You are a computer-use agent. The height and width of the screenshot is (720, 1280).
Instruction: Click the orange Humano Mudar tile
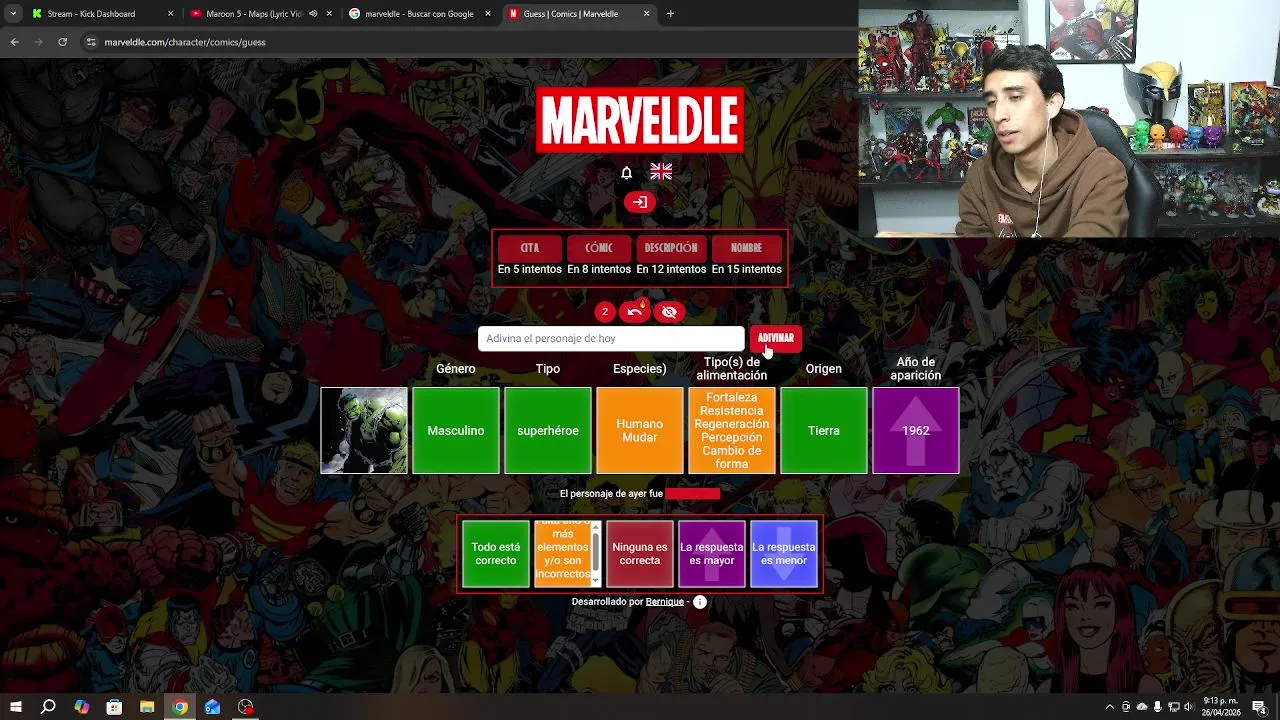pos(640,430)
